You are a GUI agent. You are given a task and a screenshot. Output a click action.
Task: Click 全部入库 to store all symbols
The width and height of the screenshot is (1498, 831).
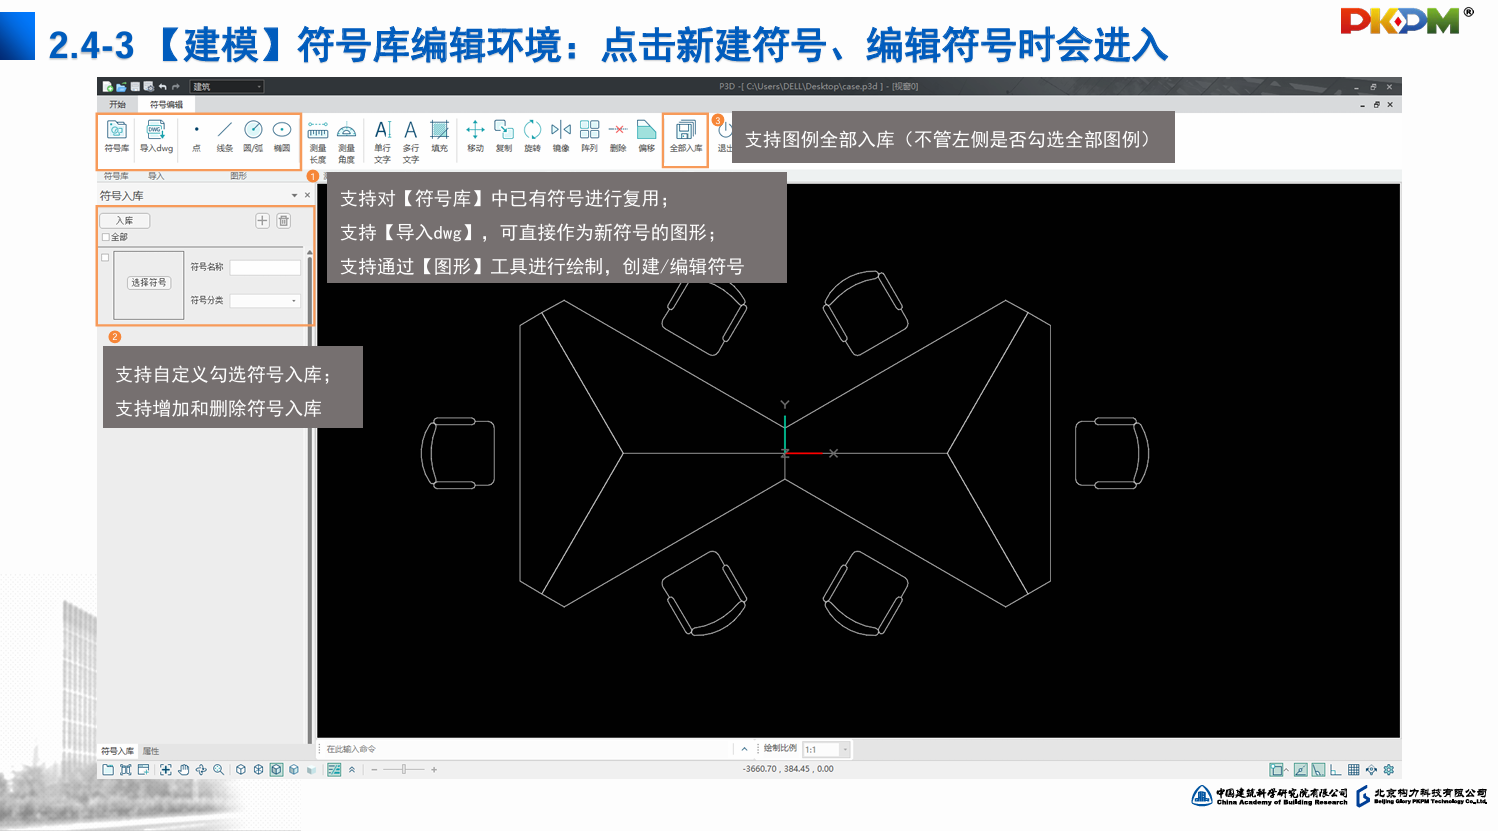(686, 136)
